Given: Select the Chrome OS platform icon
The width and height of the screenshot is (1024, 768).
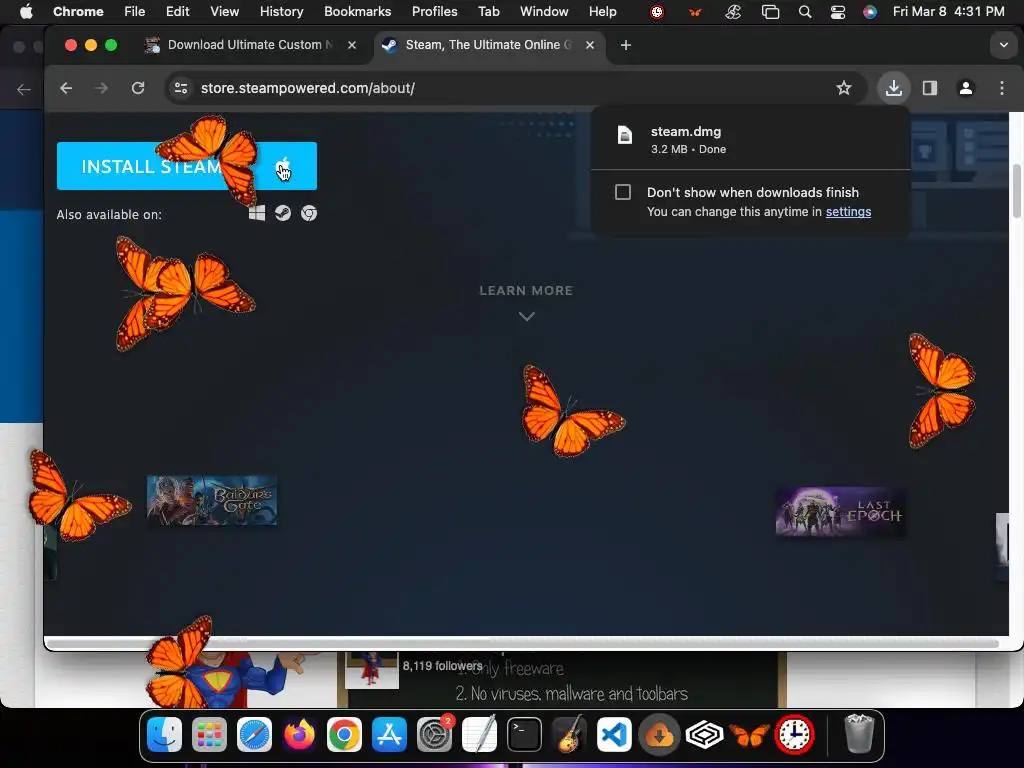Looking at the screenshot, I should pyautogui.click(x=309, y=214).
